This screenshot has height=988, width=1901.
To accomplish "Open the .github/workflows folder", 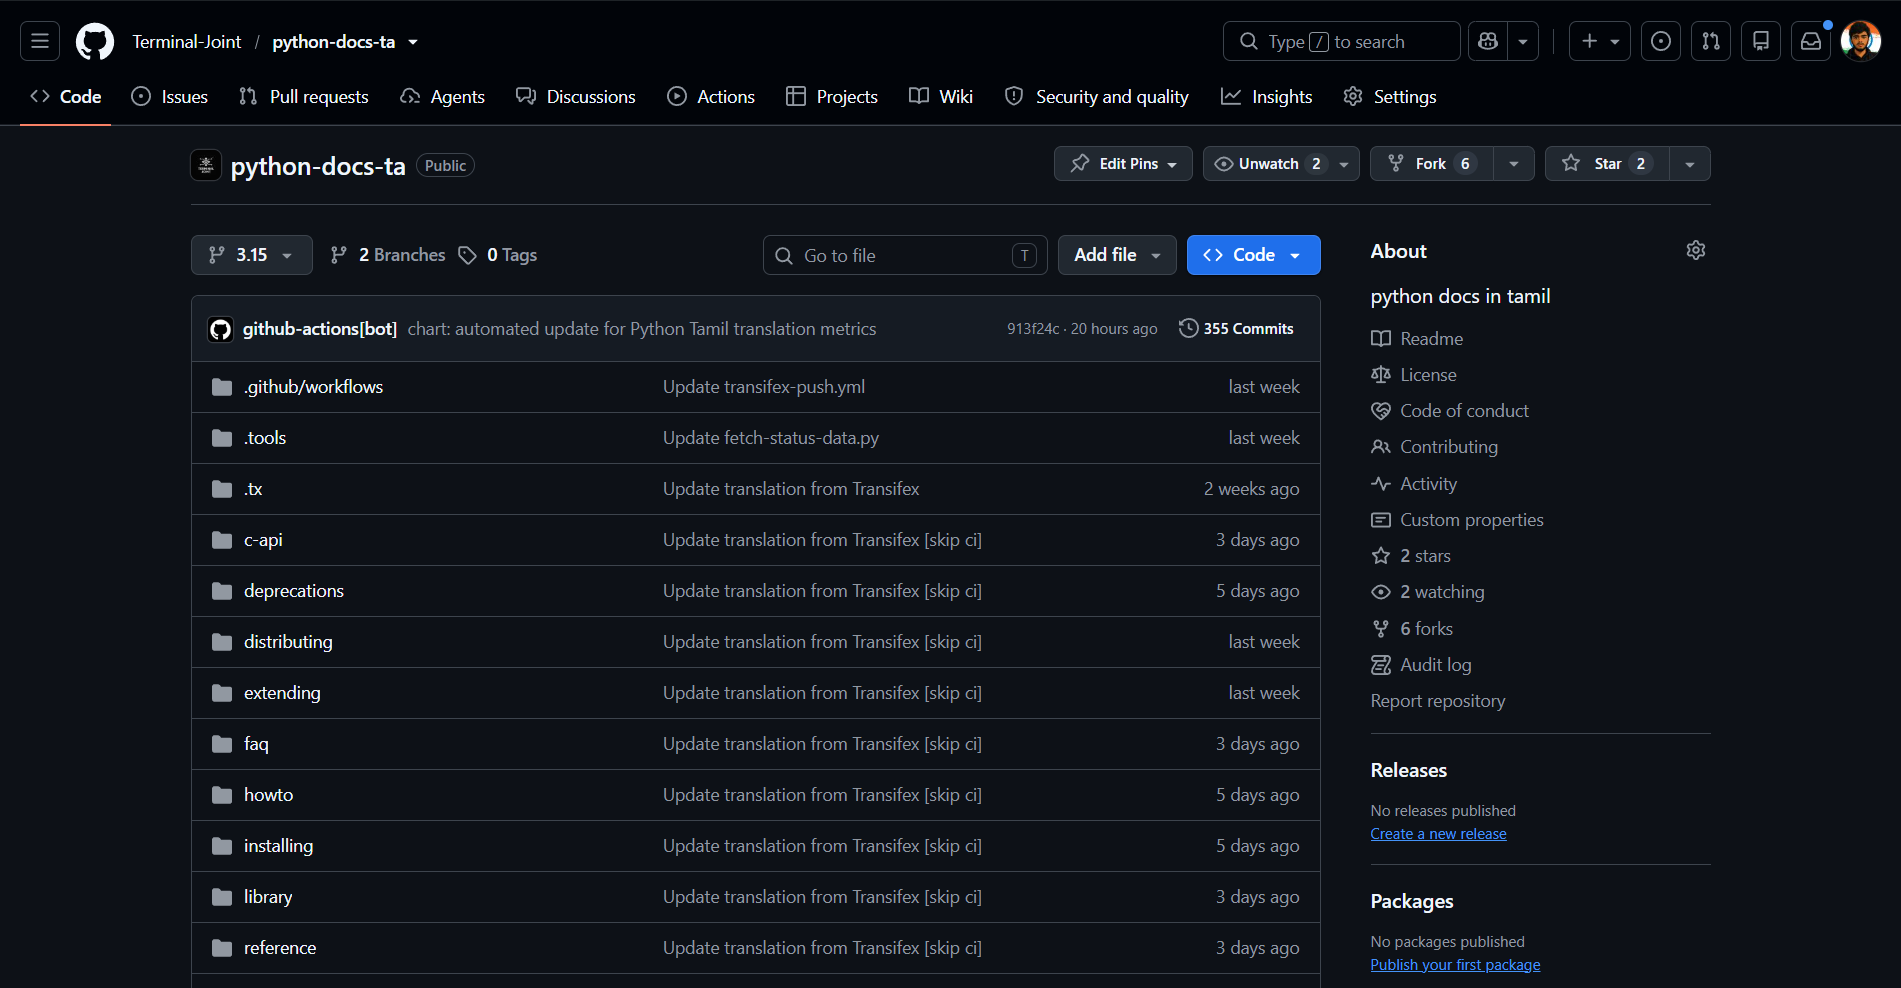I will click(x=313, y=387).
